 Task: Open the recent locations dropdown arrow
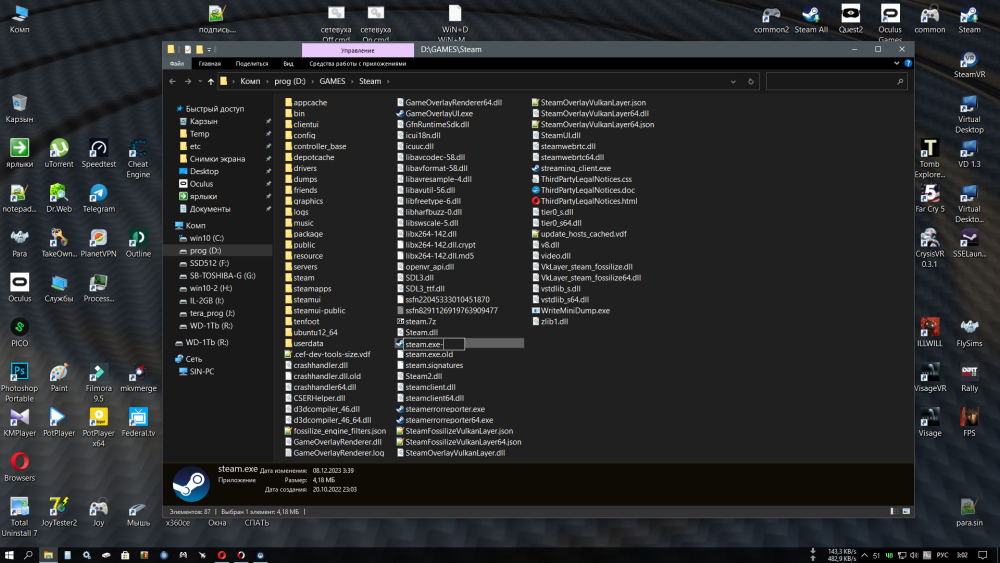tap(199, 81)
